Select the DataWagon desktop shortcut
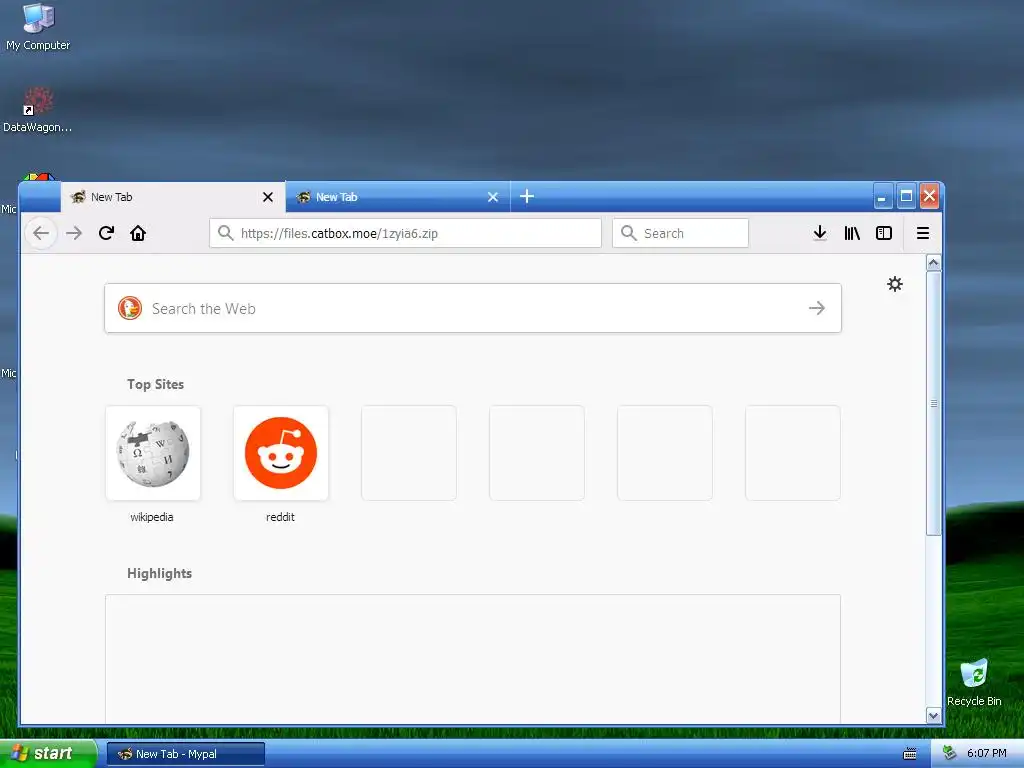 [37, 110]
